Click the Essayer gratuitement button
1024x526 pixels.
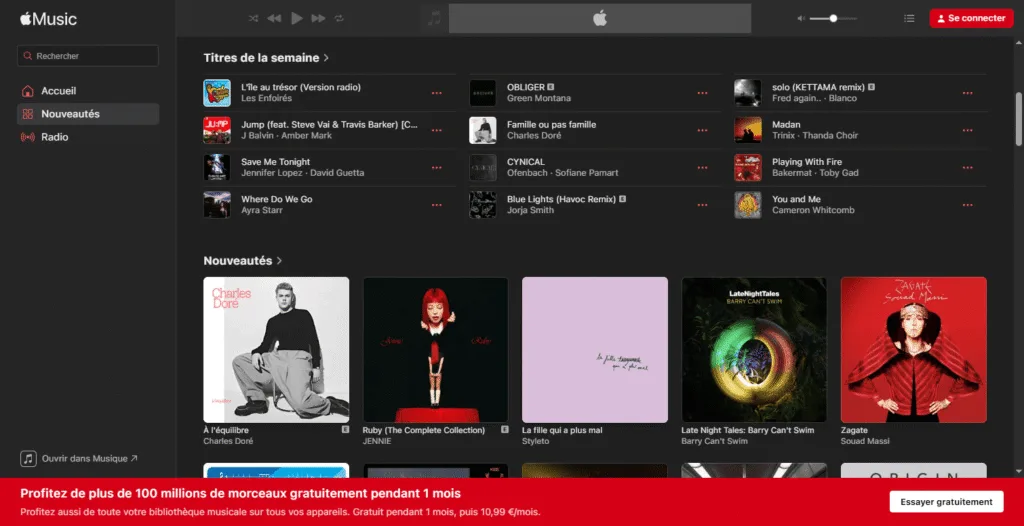(x=946, y=502)
